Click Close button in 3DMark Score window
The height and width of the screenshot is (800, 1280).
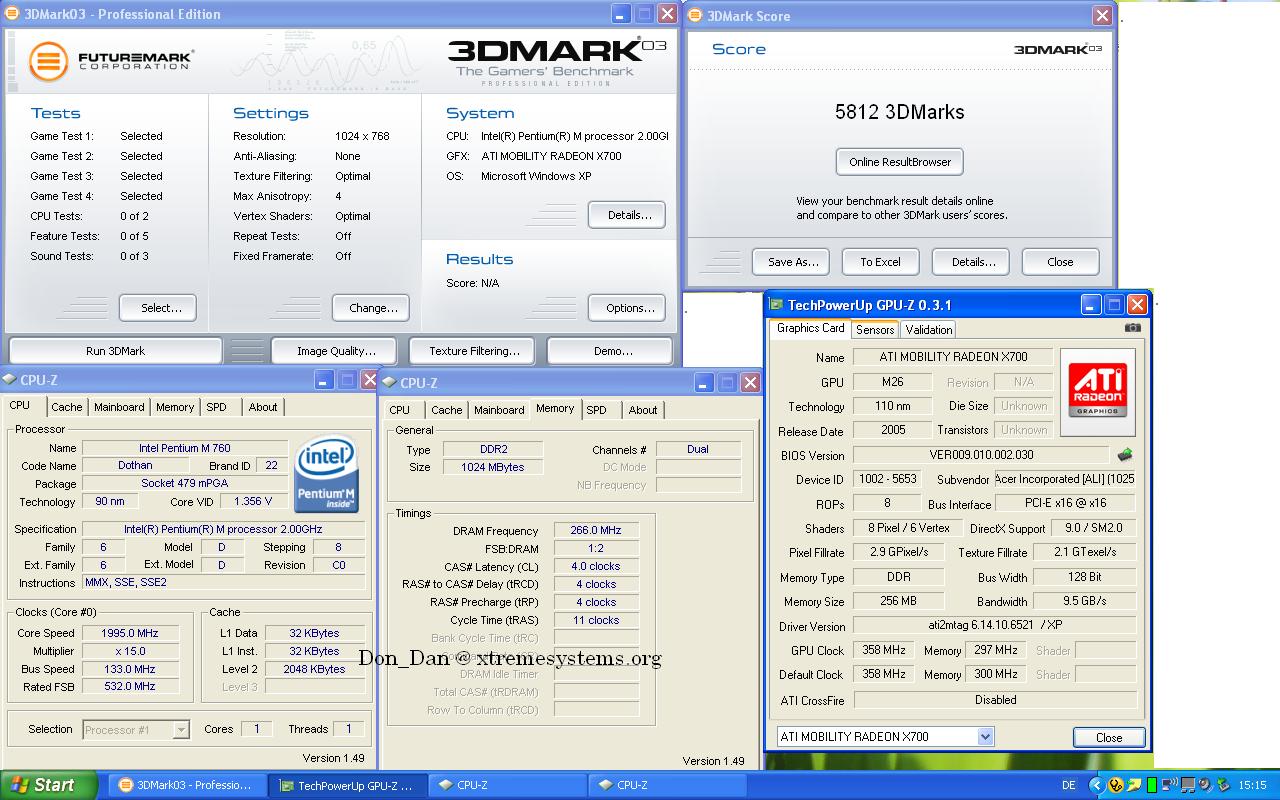point(1060,262)
